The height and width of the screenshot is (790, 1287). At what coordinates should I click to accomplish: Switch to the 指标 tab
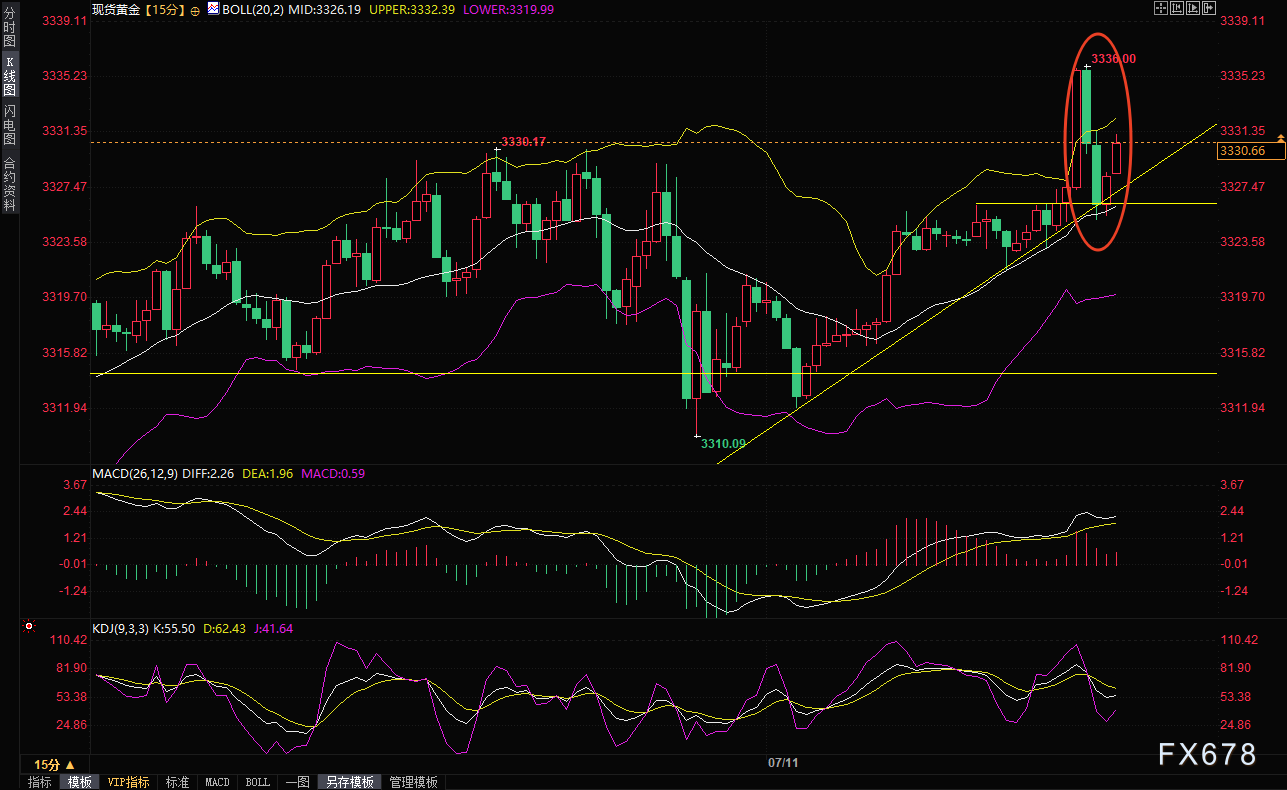pyautogui.click(x=40, y=782)
